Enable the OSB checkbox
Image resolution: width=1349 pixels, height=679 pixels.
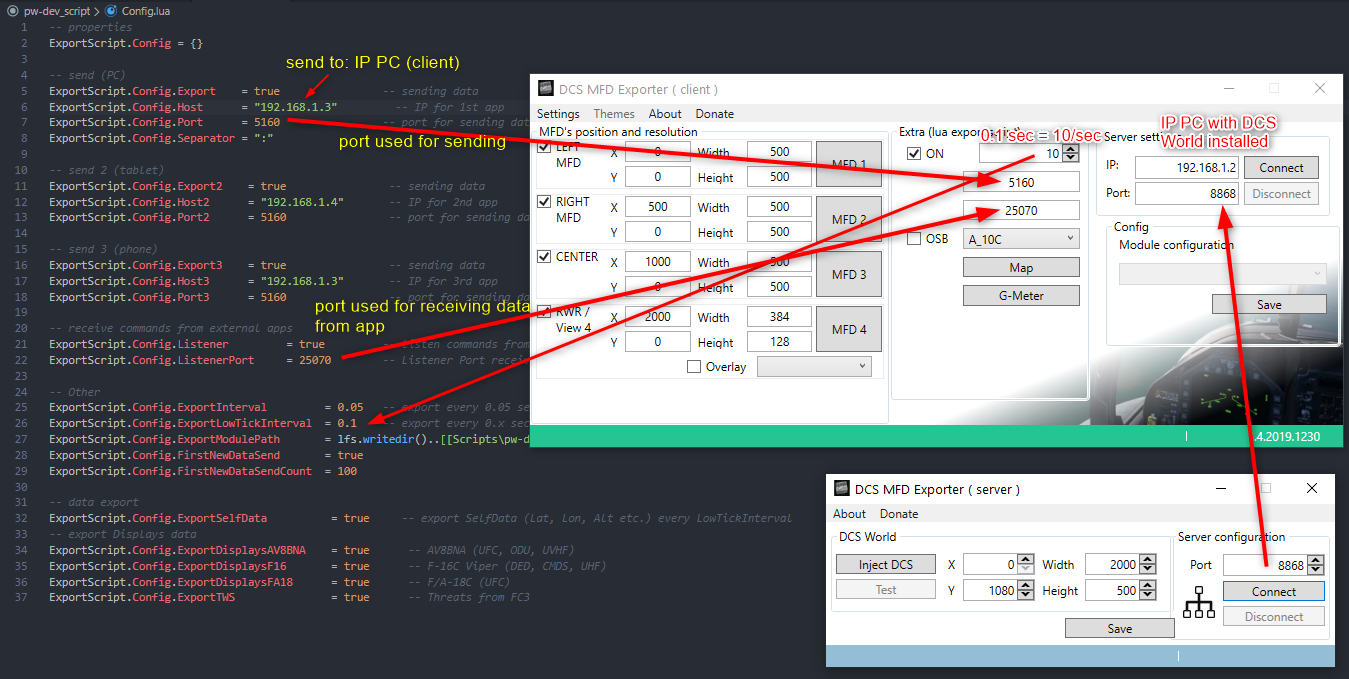(914, 239)
